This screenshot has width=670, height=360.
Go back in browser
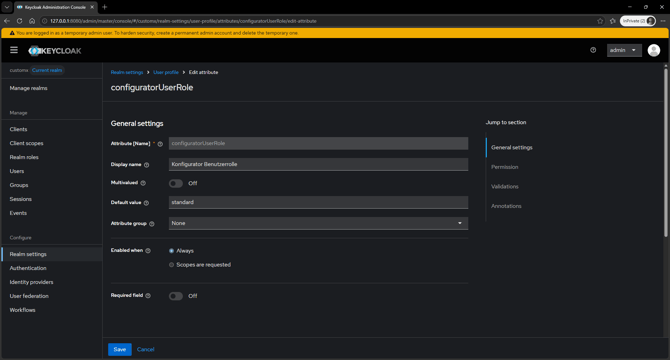click(7, 21)
